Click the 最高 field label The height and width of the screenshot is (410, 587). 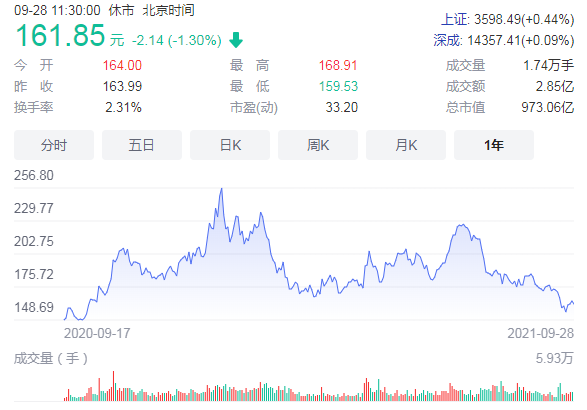click(x=249, y=65)
